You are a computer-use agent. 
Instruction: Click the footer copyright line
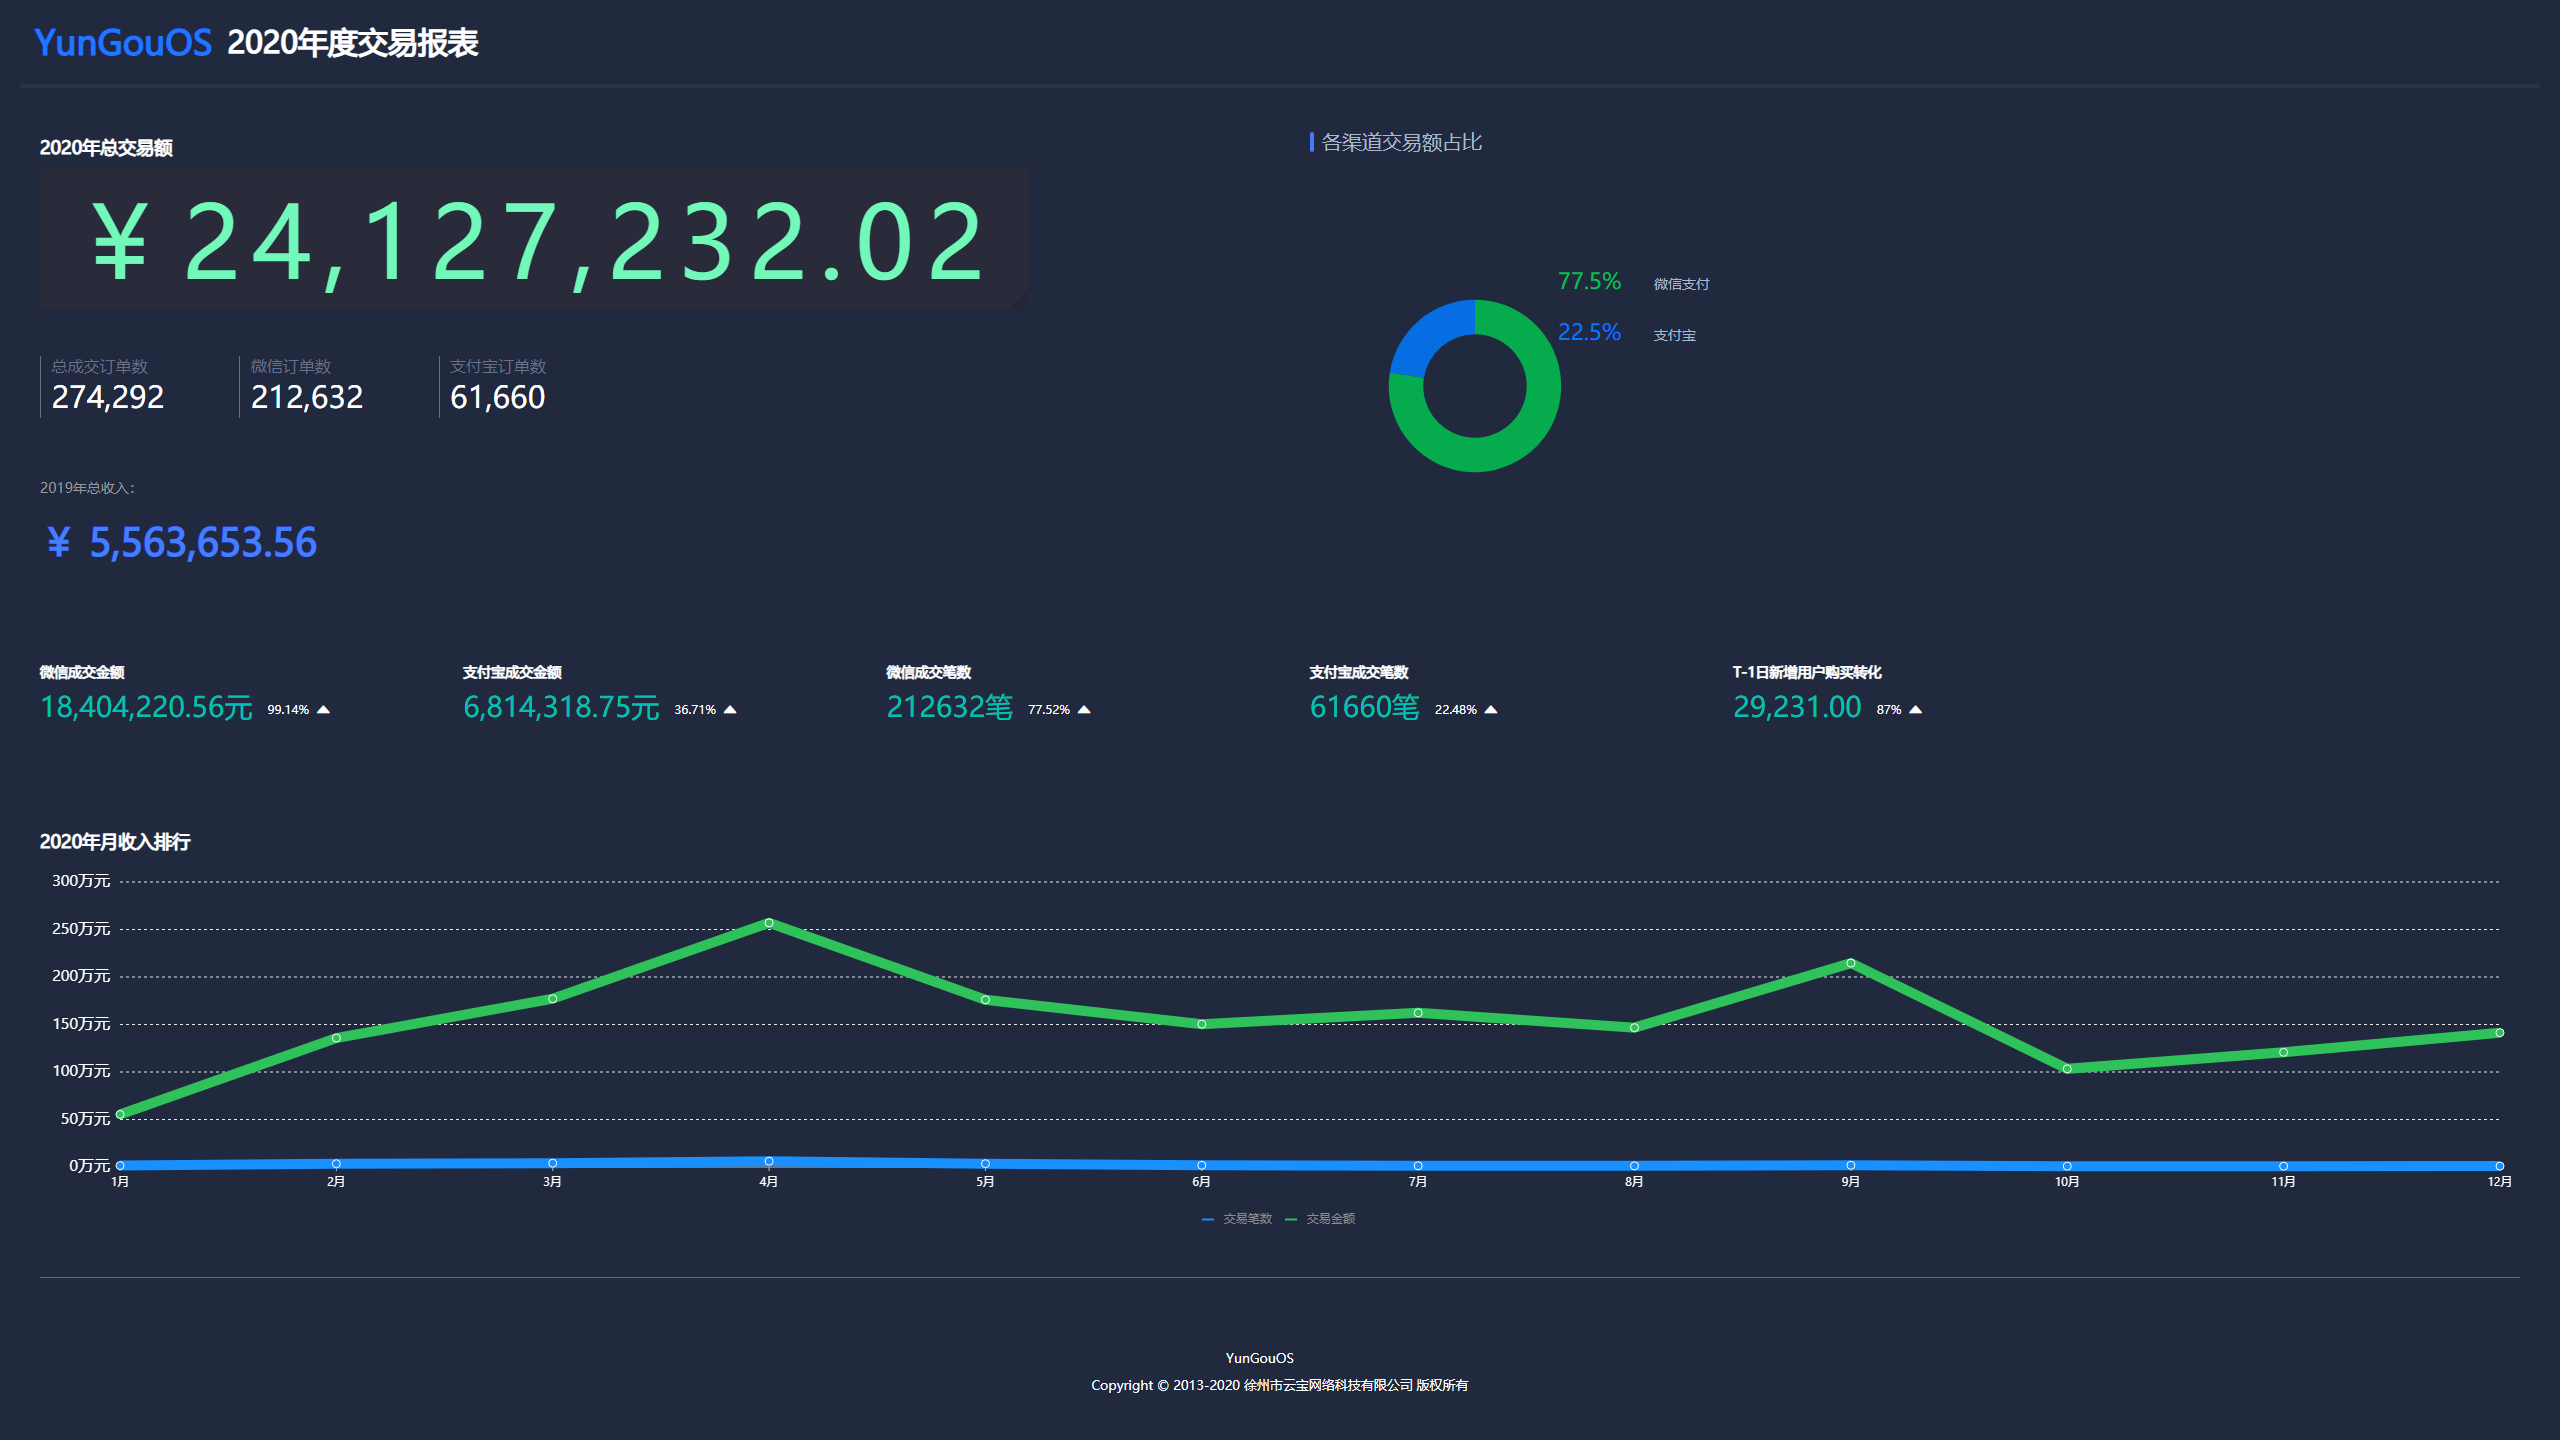pyautogui.click(x=1280, y=1385)
